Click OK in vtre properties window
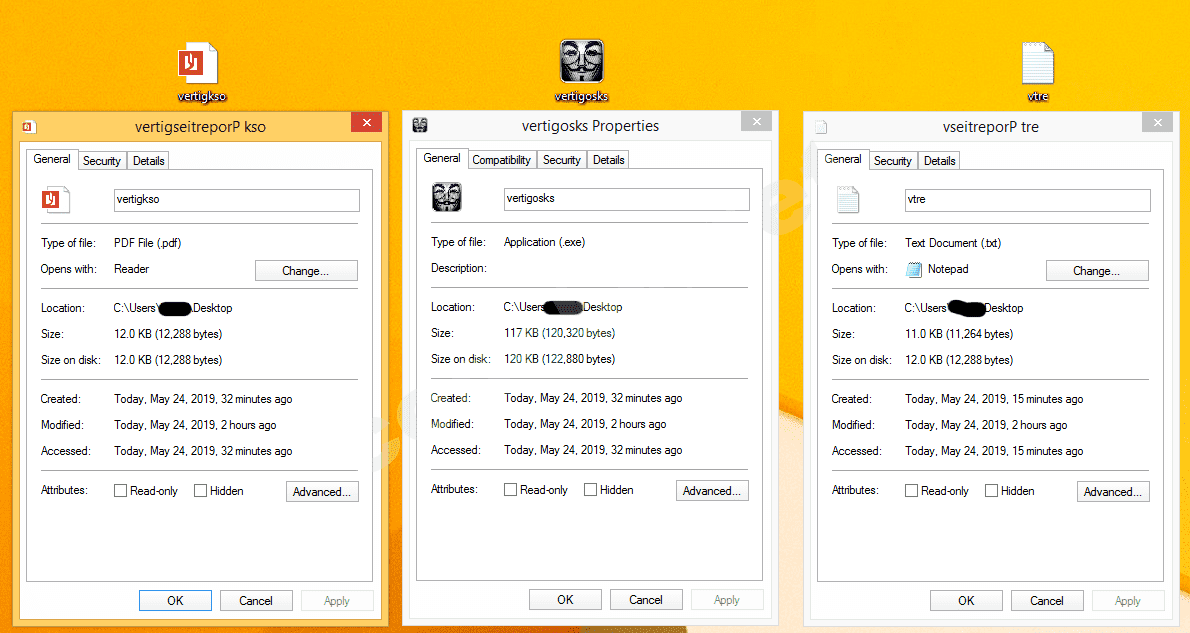The image size is (1190, 633). [x=966, y=600]
